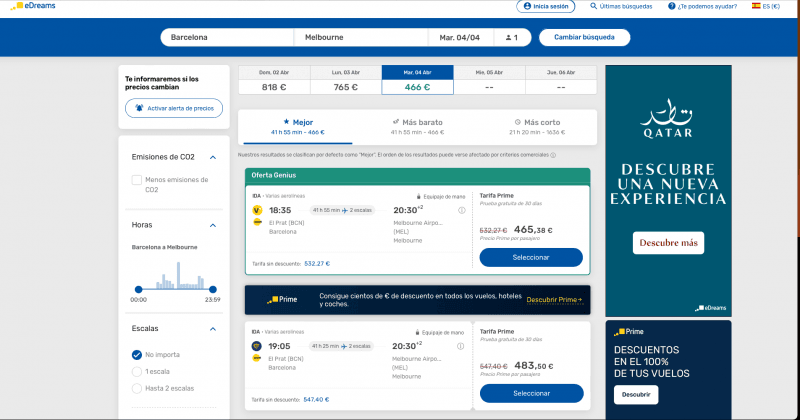The height and width of the screenshot is (420, 800).
Task: Click the Qatar logo in the advertisement
Action: [667, 118]
